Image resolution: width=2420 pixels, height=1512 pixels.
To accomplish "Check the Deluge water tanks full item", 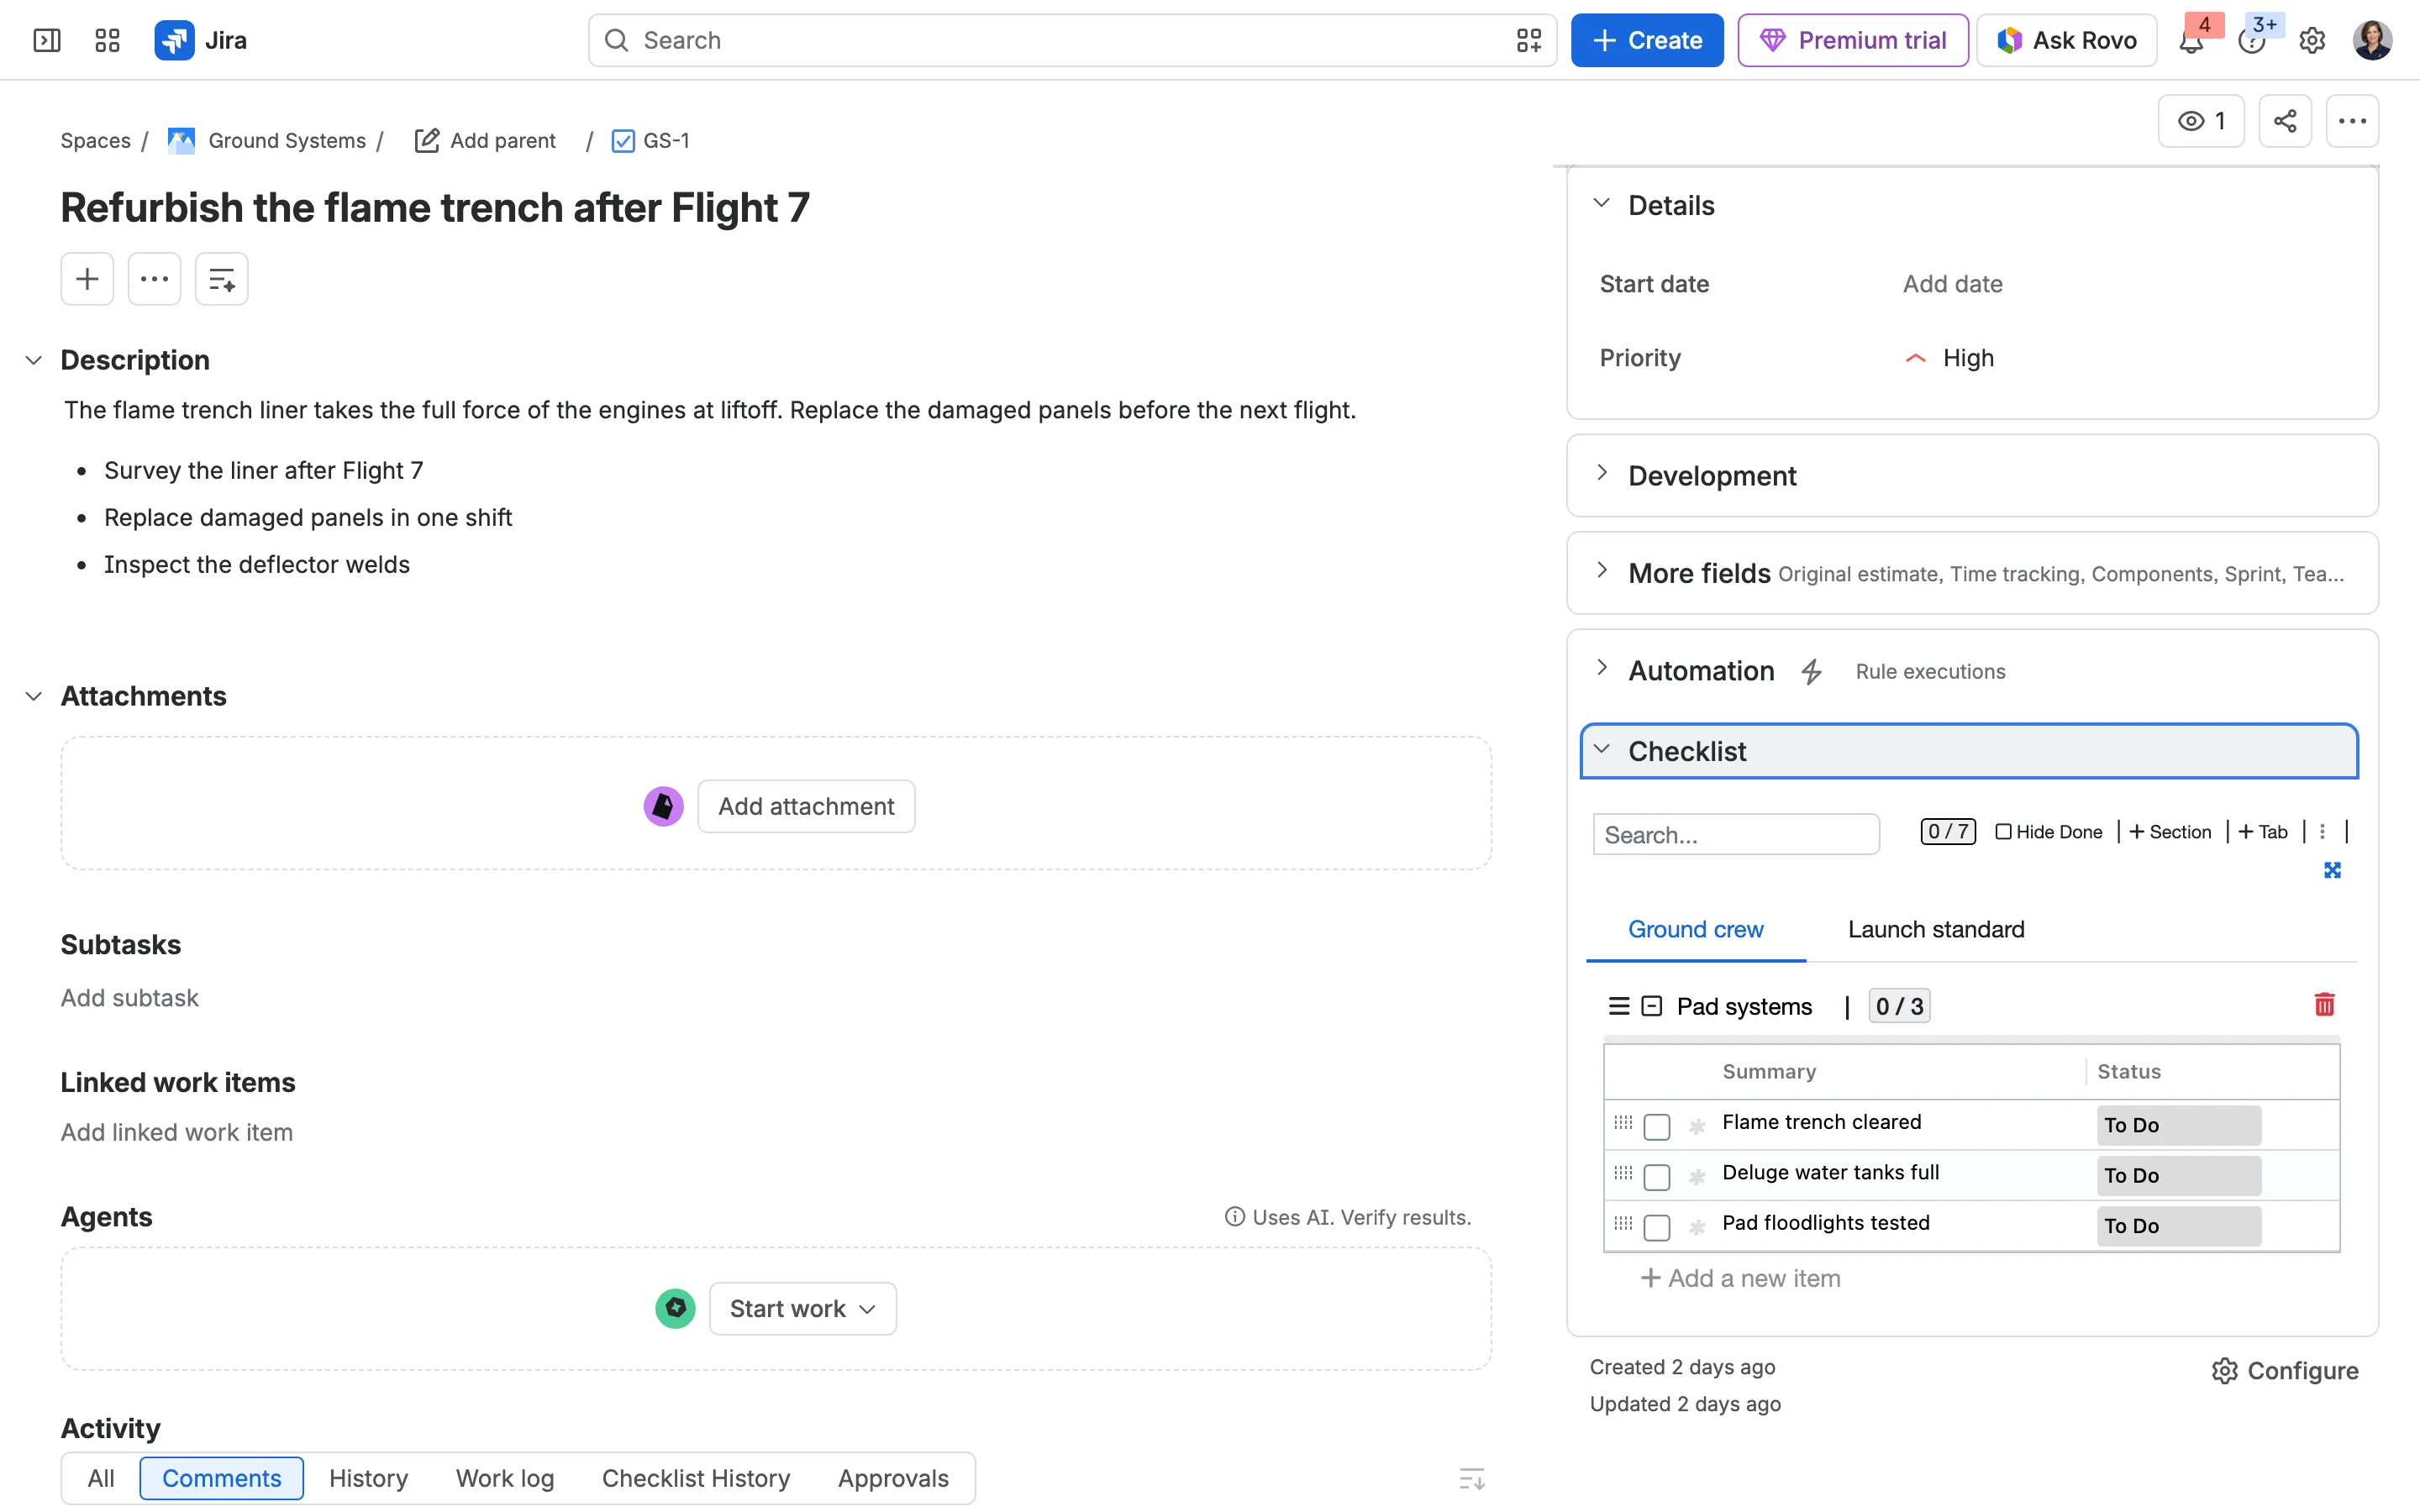I will pyautogui.click(x=1657, y=1176).
